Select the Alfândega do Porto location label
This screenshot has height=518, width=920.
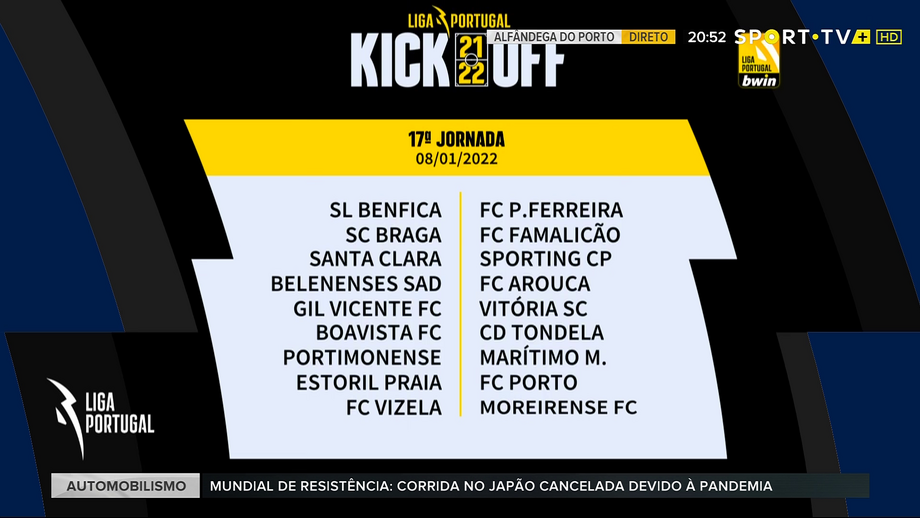click(556, 37)
